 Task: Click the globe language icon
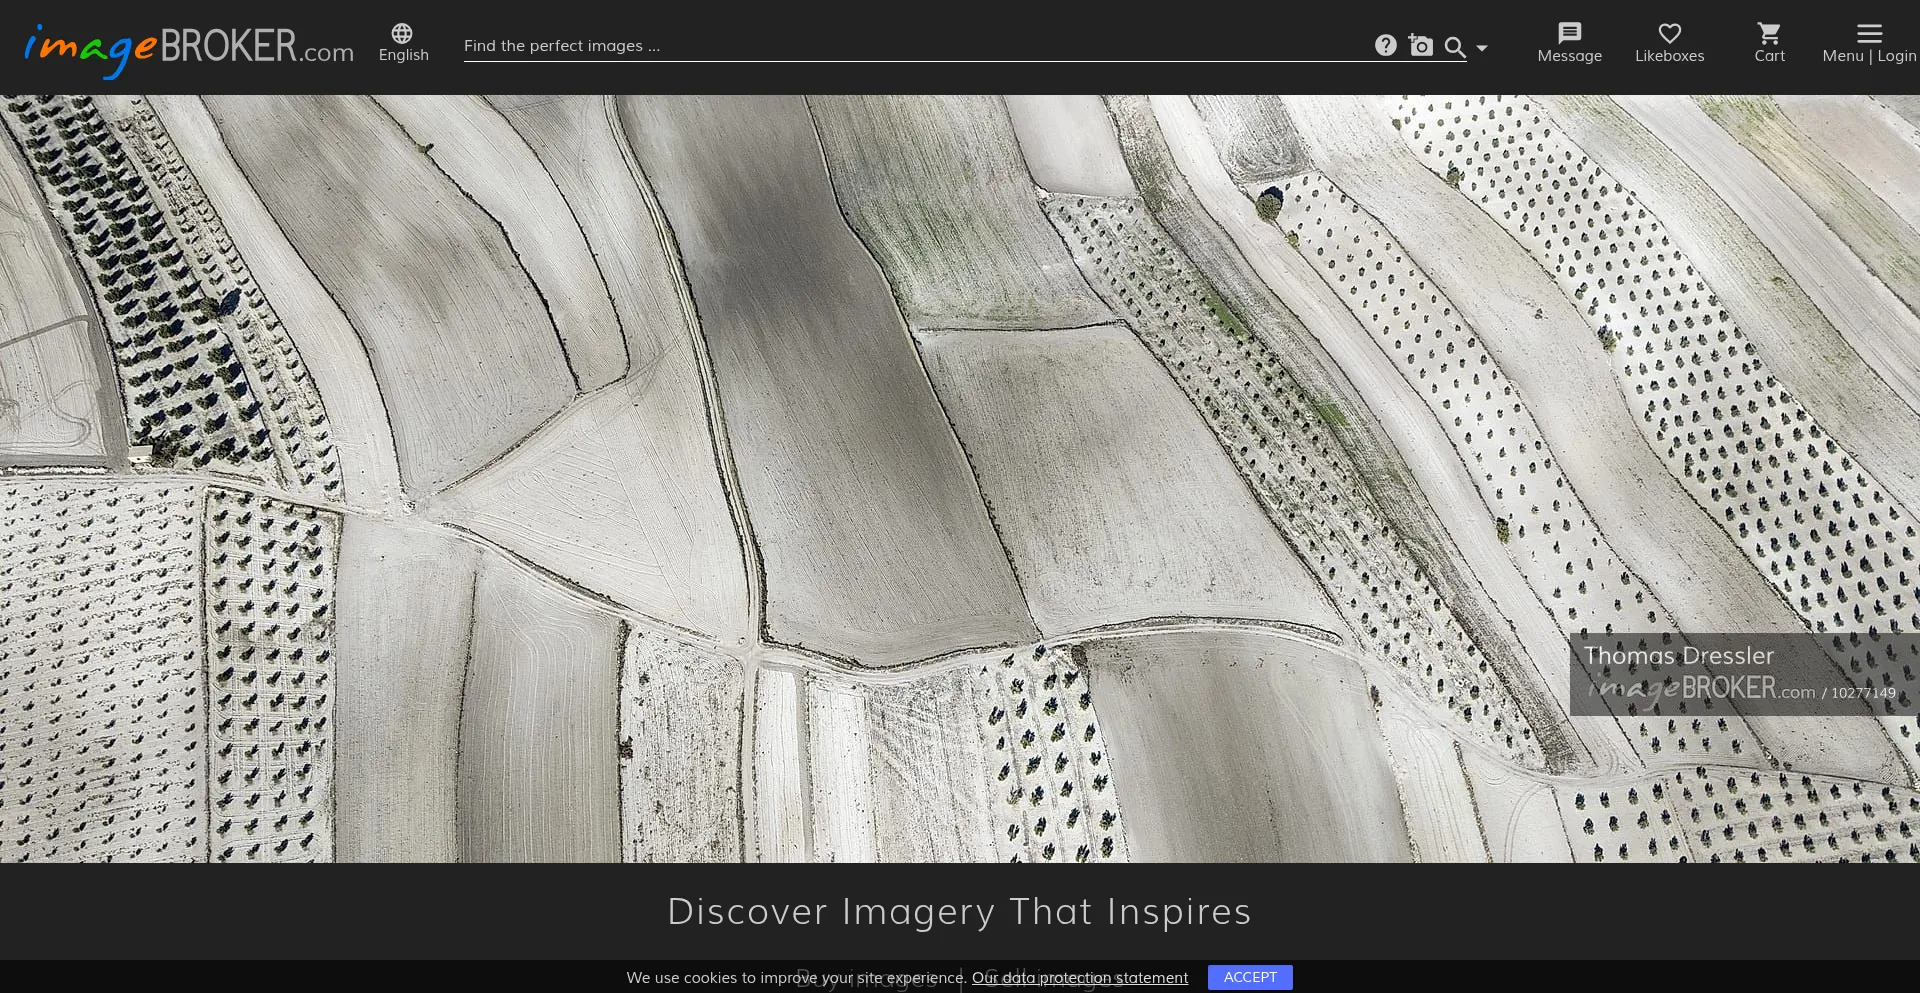tap(402, 31)
